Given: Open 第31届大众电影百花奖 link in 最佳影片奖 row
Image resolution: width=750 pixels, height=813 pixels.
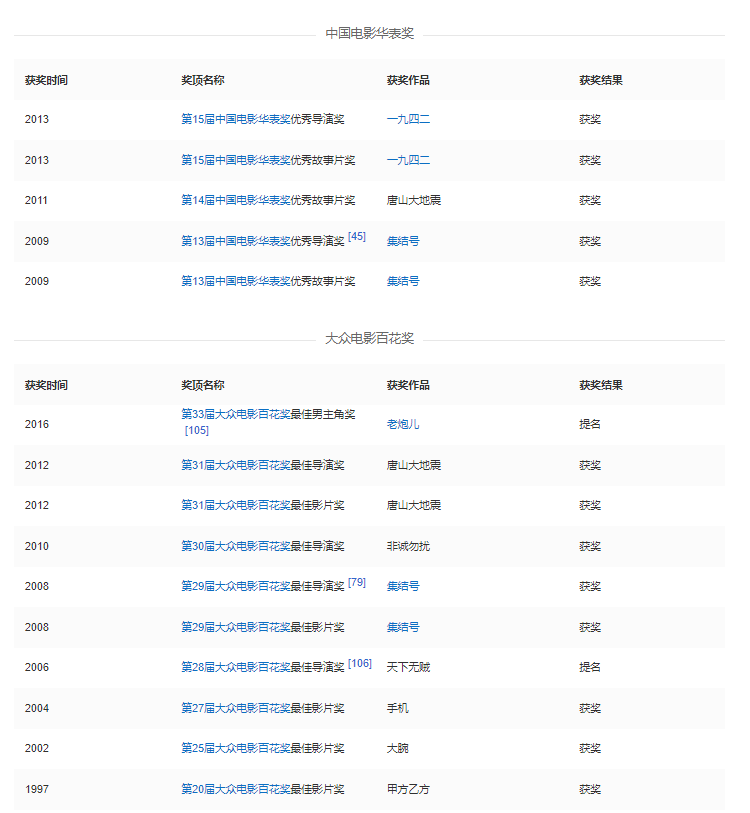Looking at the screenshot, I should coord(235,505).
